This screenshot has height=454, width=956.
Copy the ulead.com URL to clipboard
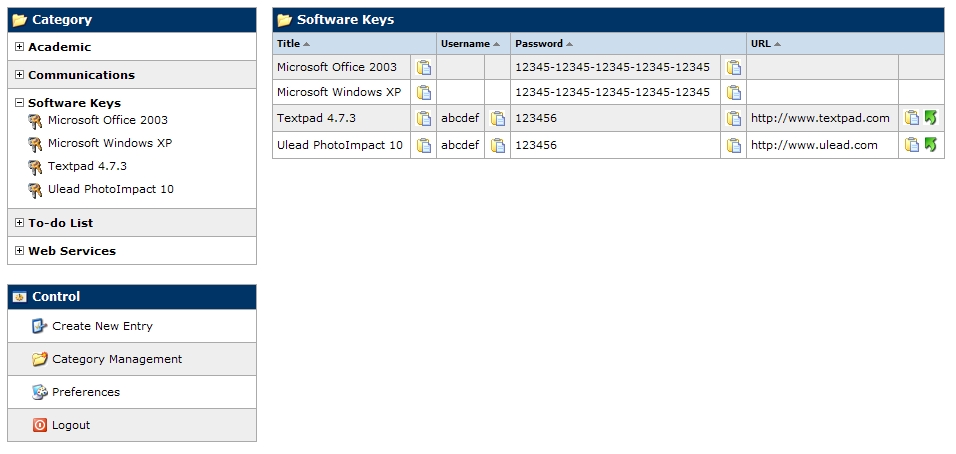[911, 144]
